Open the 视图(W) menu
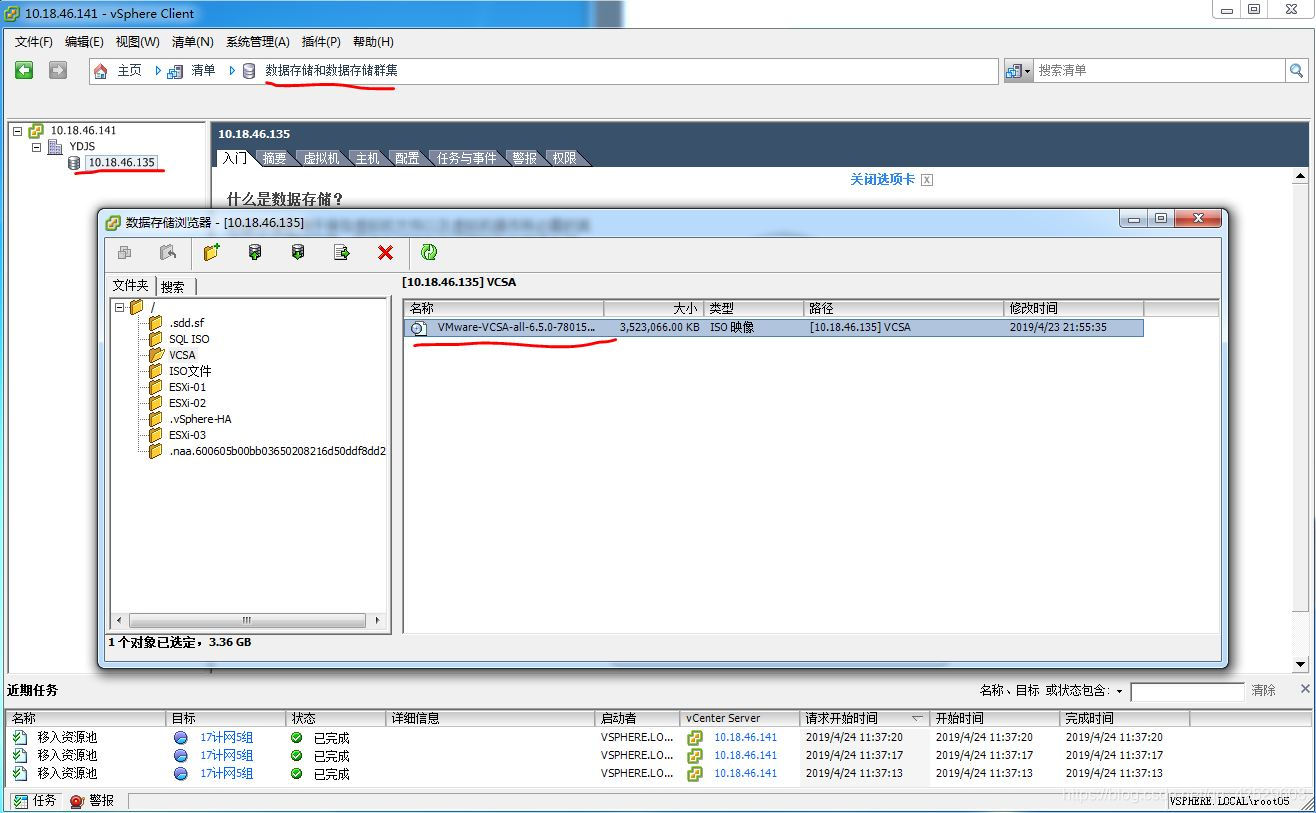1316x813 pixels. 137,42
